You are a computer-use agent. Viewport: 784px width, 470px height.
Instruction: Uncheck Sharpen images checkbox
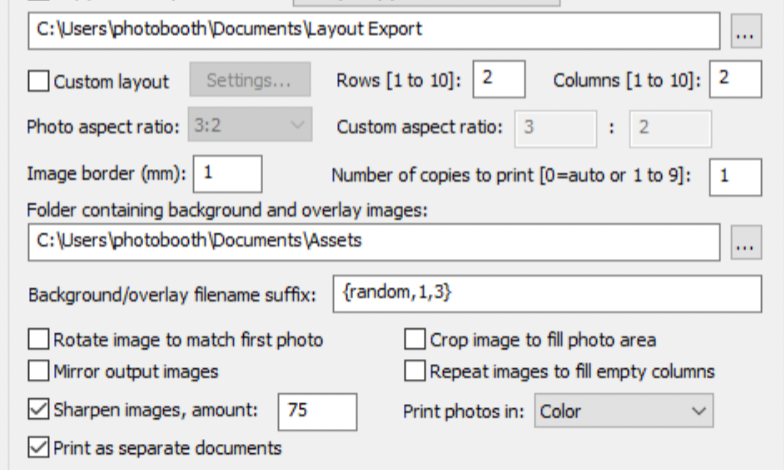pyautogui.click(x=39, y=408)
